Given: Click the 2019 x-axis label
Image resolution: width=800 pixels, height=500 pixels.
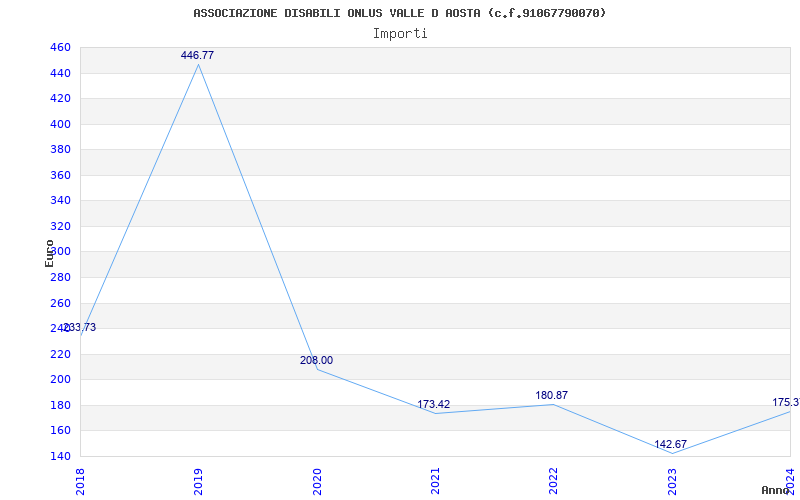Looking at the screenshot, I should 198,482.
